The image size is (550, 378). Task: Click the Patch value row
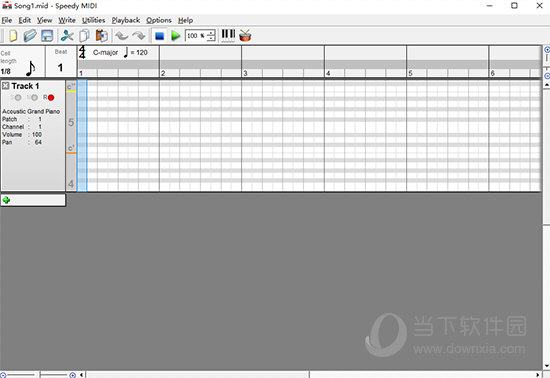click(x=22, y=119)
